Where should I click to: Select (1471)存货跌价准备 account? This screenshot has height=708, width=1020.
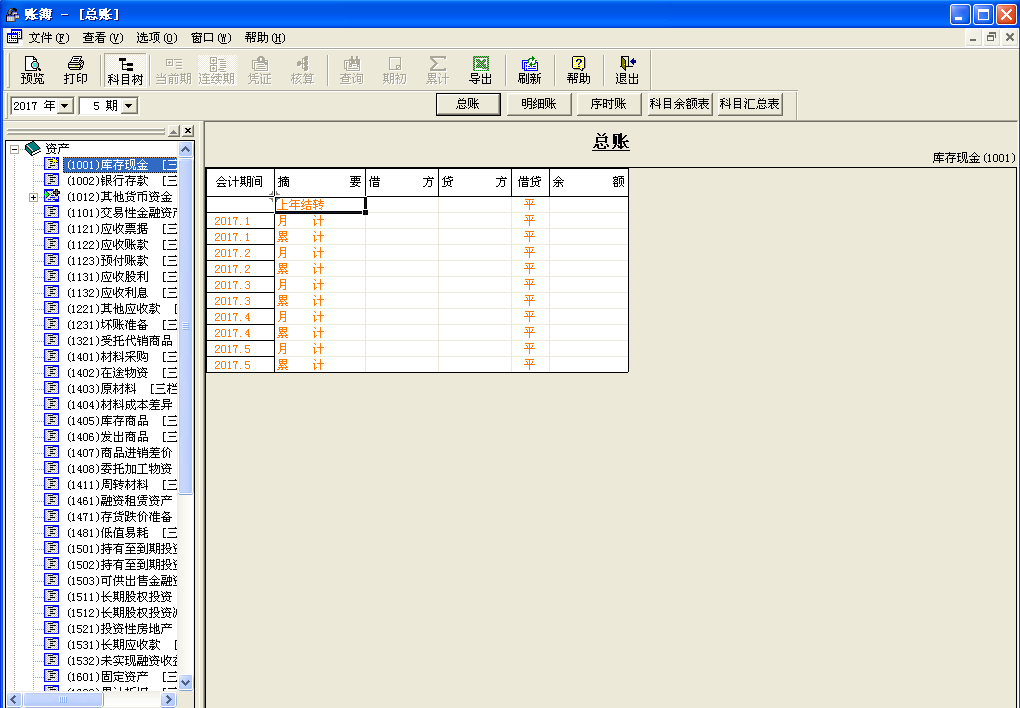(x=120, y=517)
